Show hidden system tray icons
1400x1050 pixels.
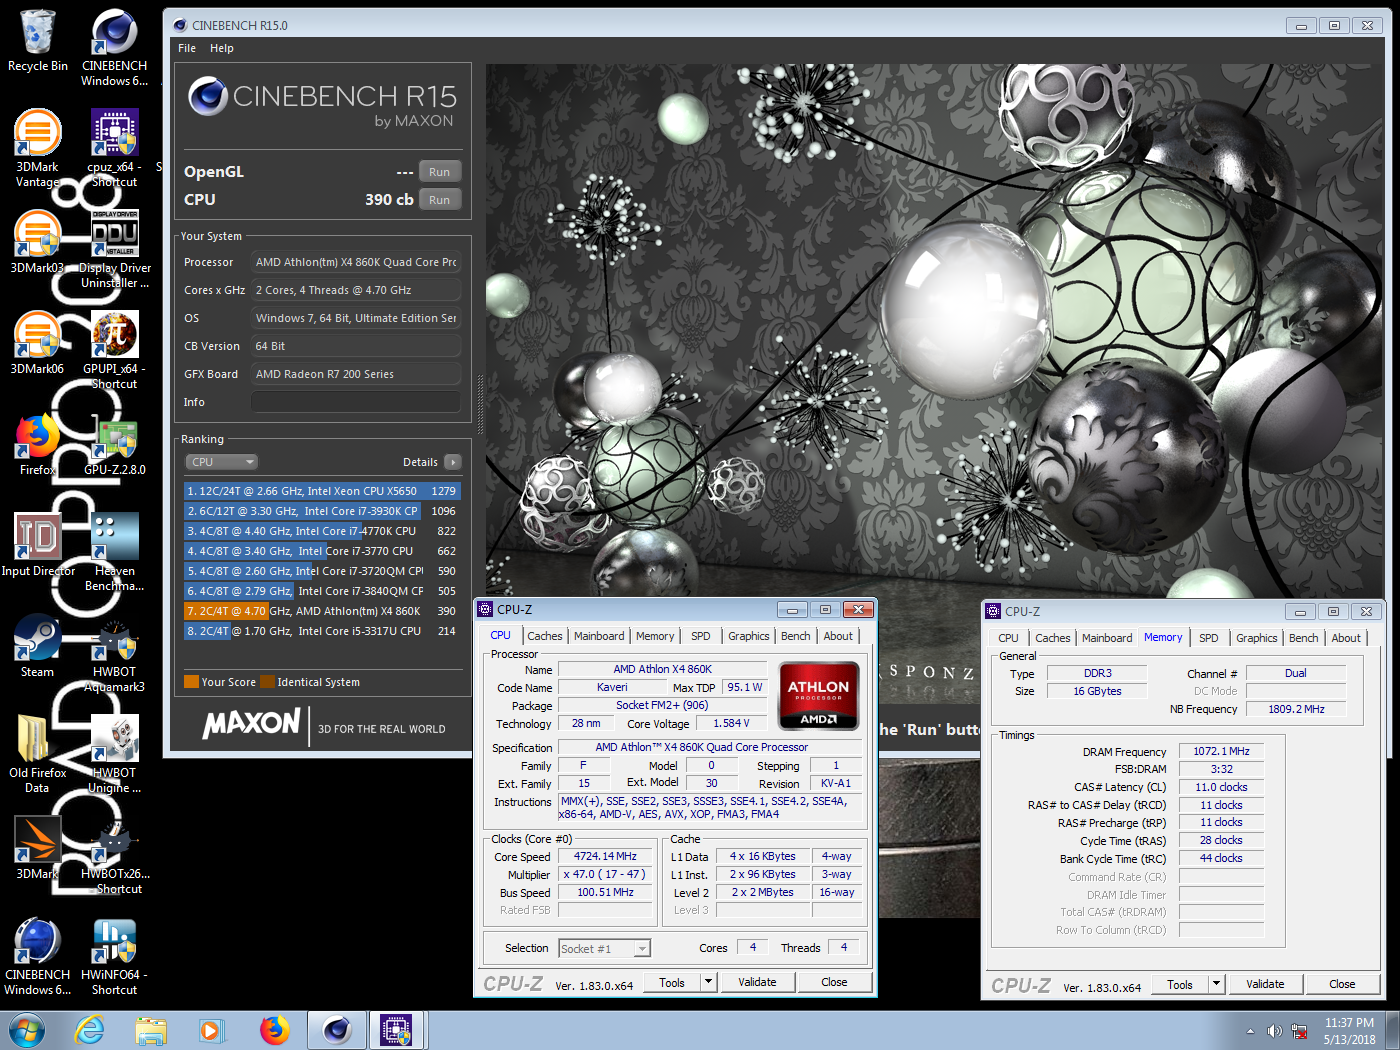point(1250,1031)
